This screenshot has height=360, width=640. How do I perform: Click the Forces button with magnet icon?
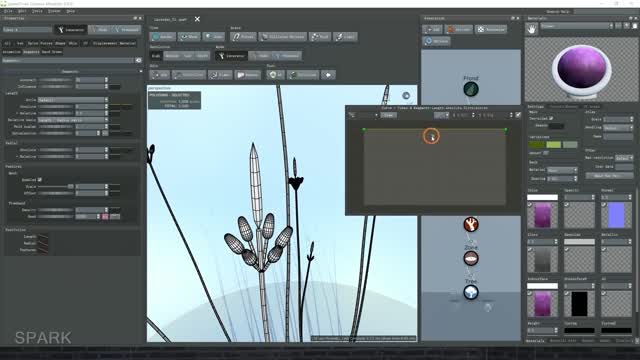pyautogui.click(x=243, y=37)
